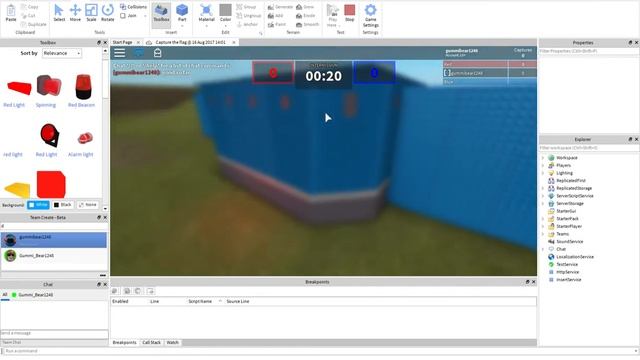Viewport: 640px width, 360px height.
Task: Expand the Players tree node
Action: click(x=543, y=165)
